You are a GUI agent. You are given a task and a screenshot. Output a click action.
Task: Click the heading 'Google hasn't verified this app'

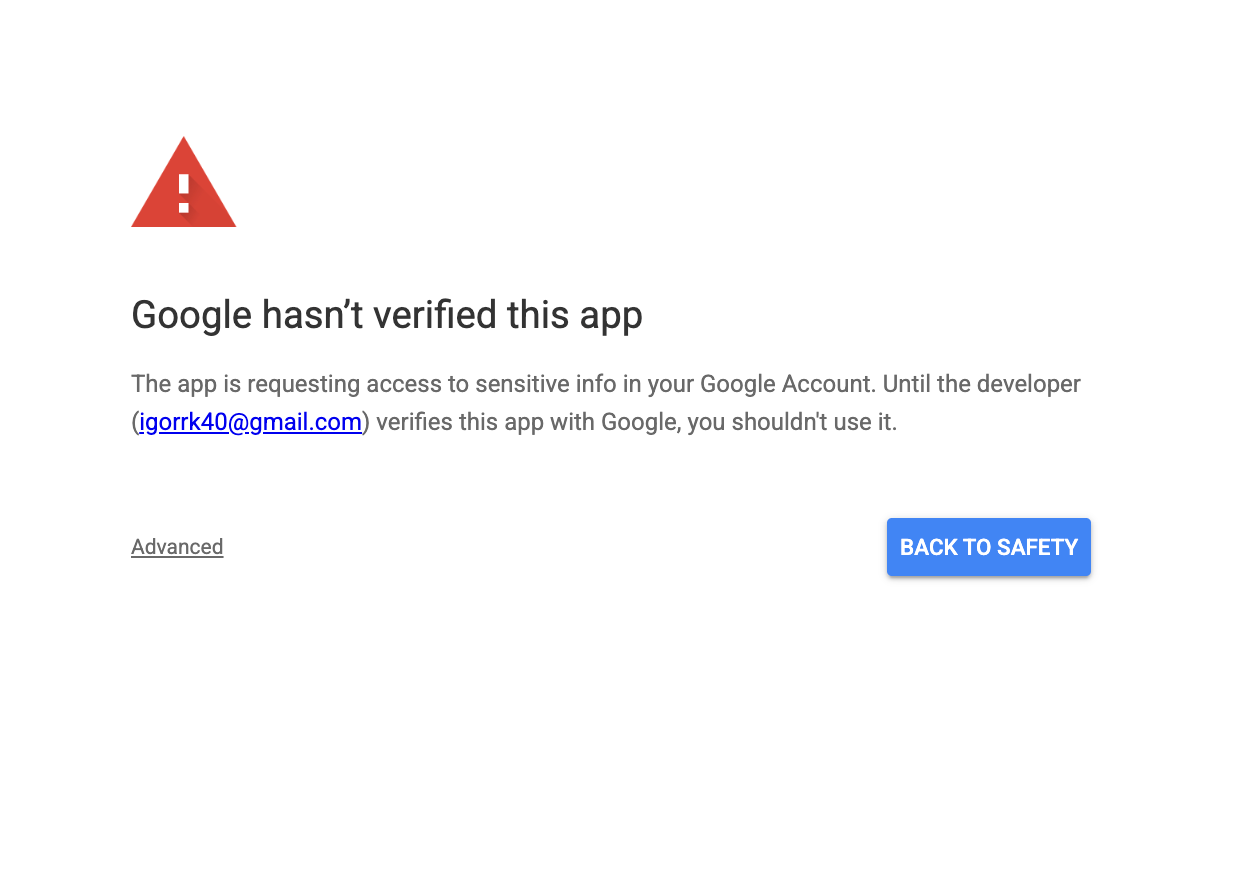click(x=387, y=315)
